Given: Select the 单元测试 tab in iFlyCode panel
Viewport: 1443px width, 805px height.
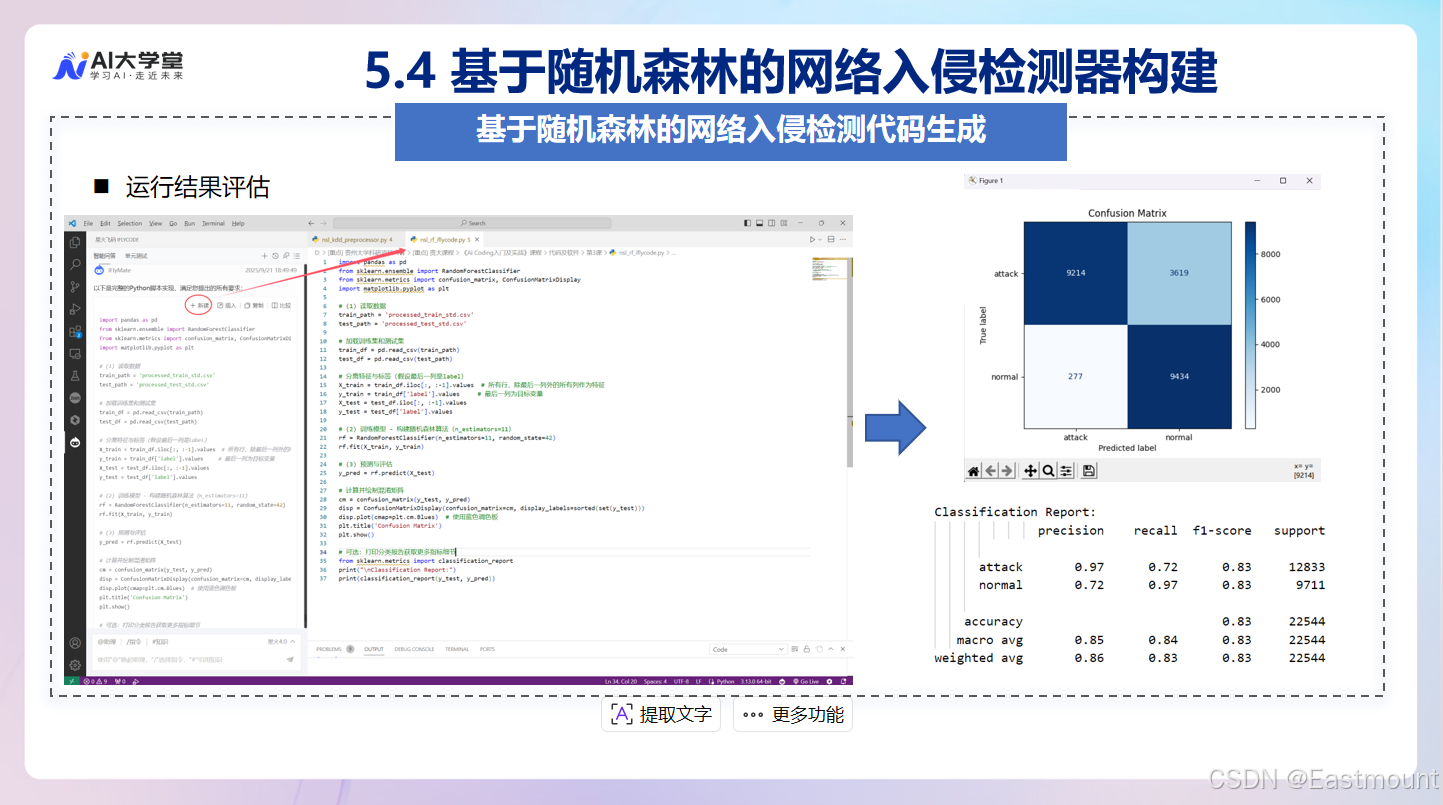Looking at the screenshot, I should pos(136,256).
